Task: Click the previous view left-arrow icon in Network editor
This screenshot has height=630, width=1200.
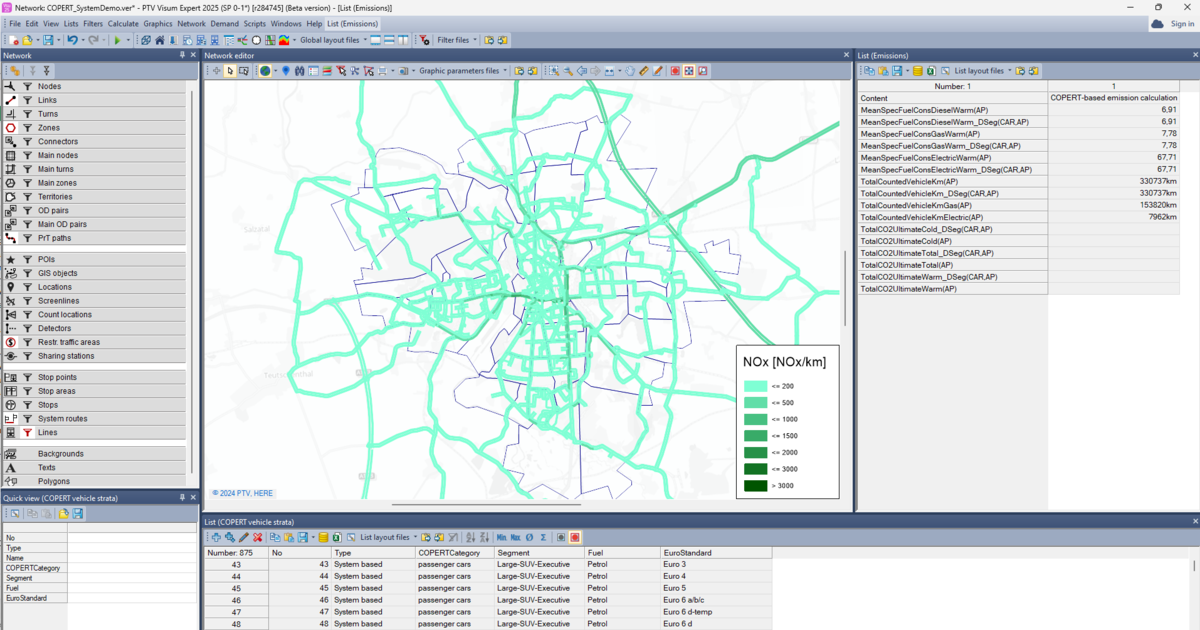Action: 581,71
